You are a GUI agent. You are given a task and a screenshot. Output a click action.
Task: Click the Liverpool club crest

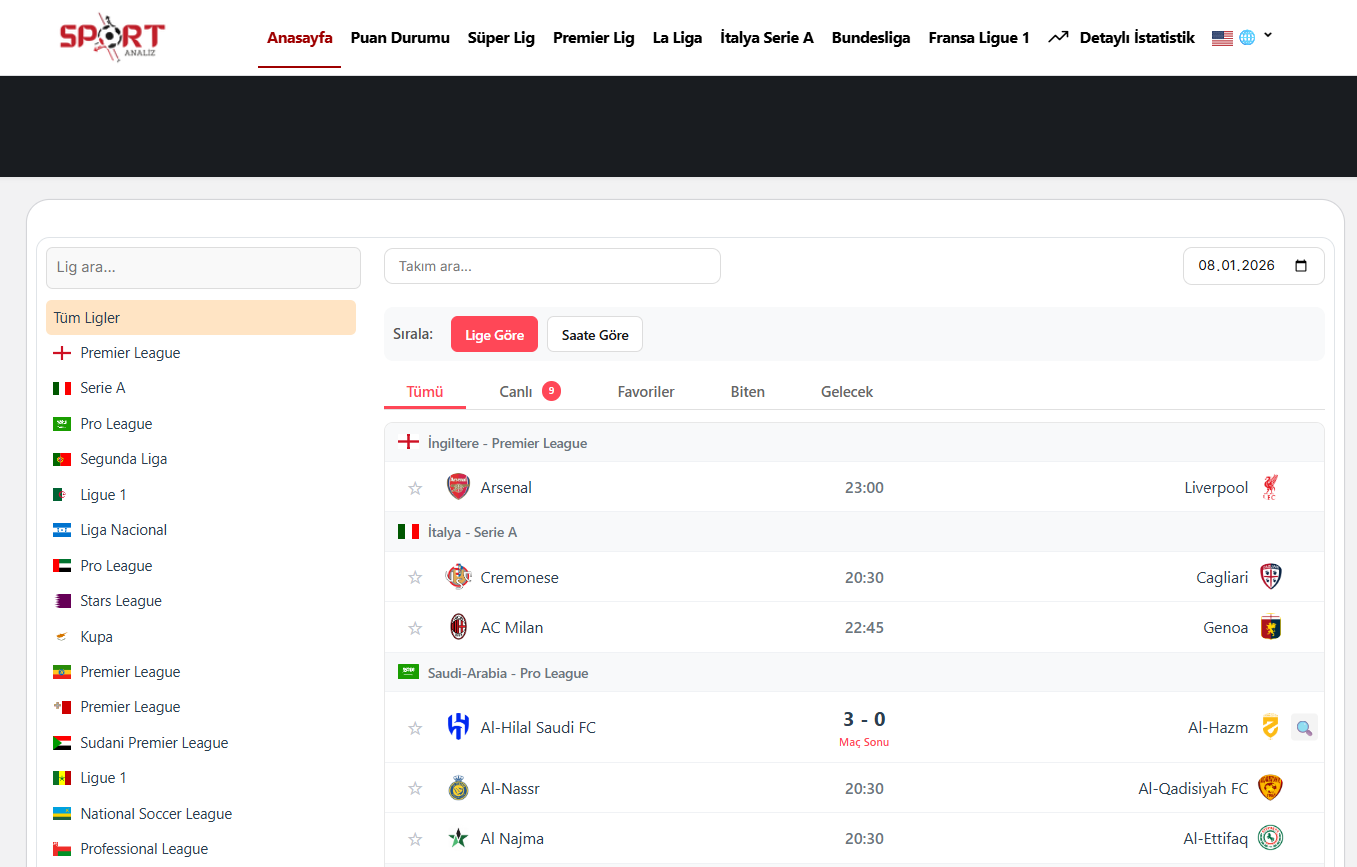click(x=1270, y=487)
